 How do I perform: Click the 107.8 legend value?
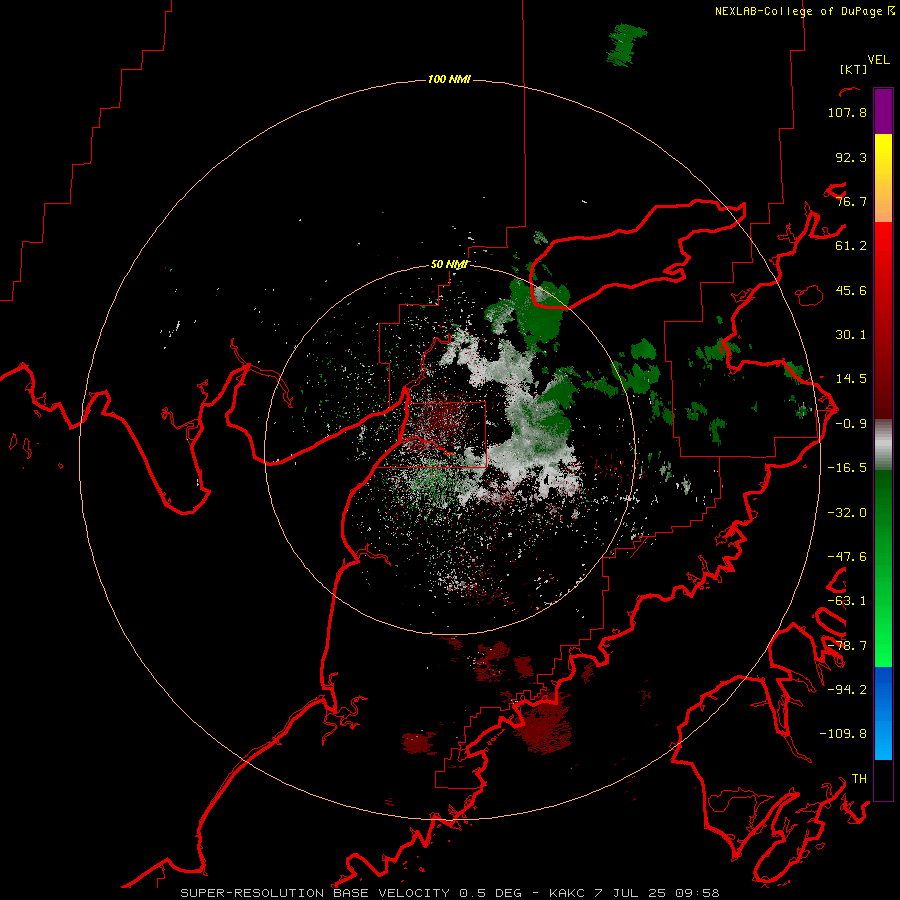[847, 112]
